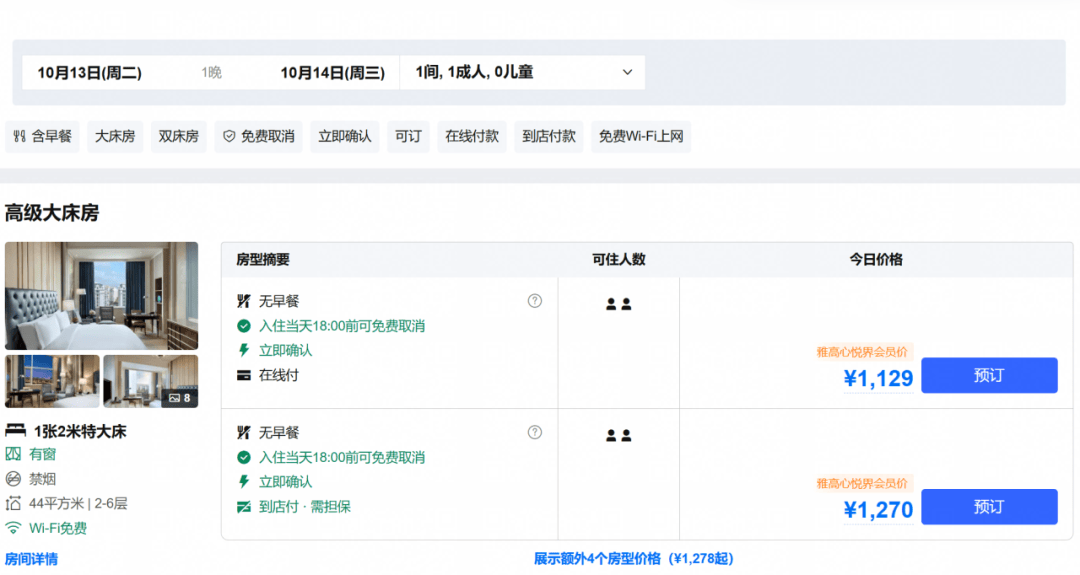Click the 房型摘要 column header

pyautogui.click(x=263, y=260)
